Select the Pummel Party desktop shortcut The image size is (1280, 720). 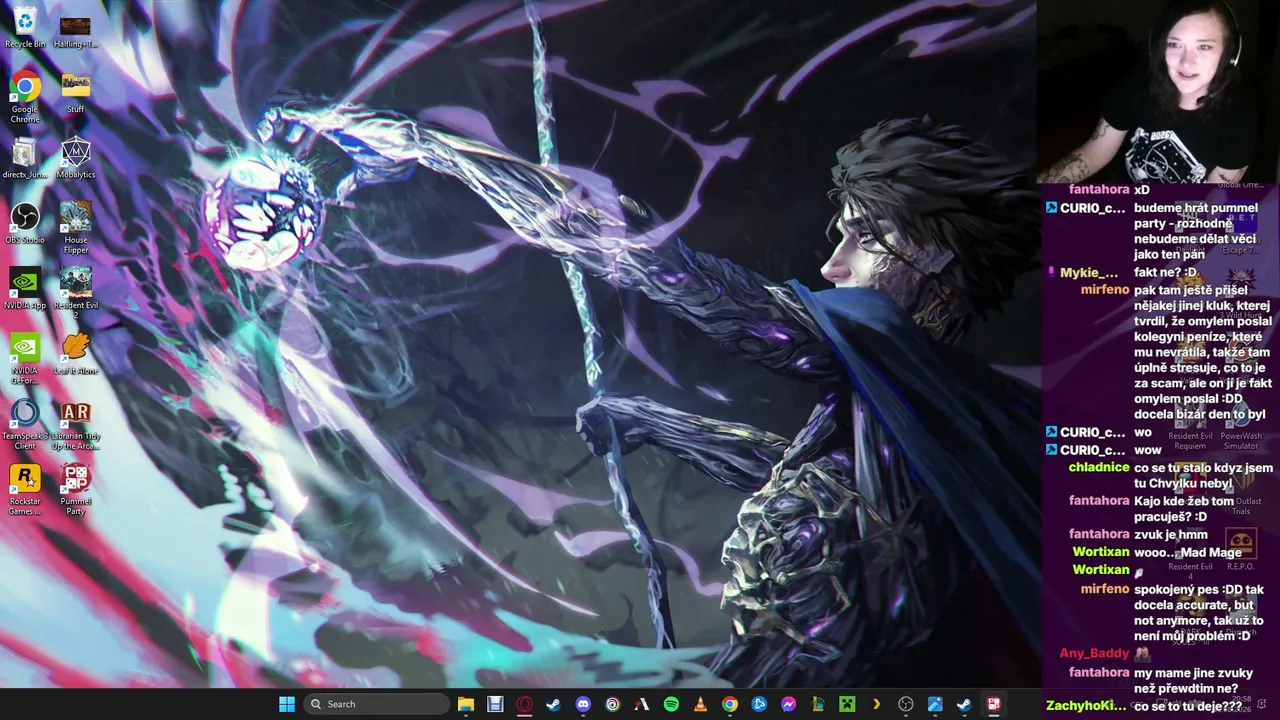tap(76, 489)
